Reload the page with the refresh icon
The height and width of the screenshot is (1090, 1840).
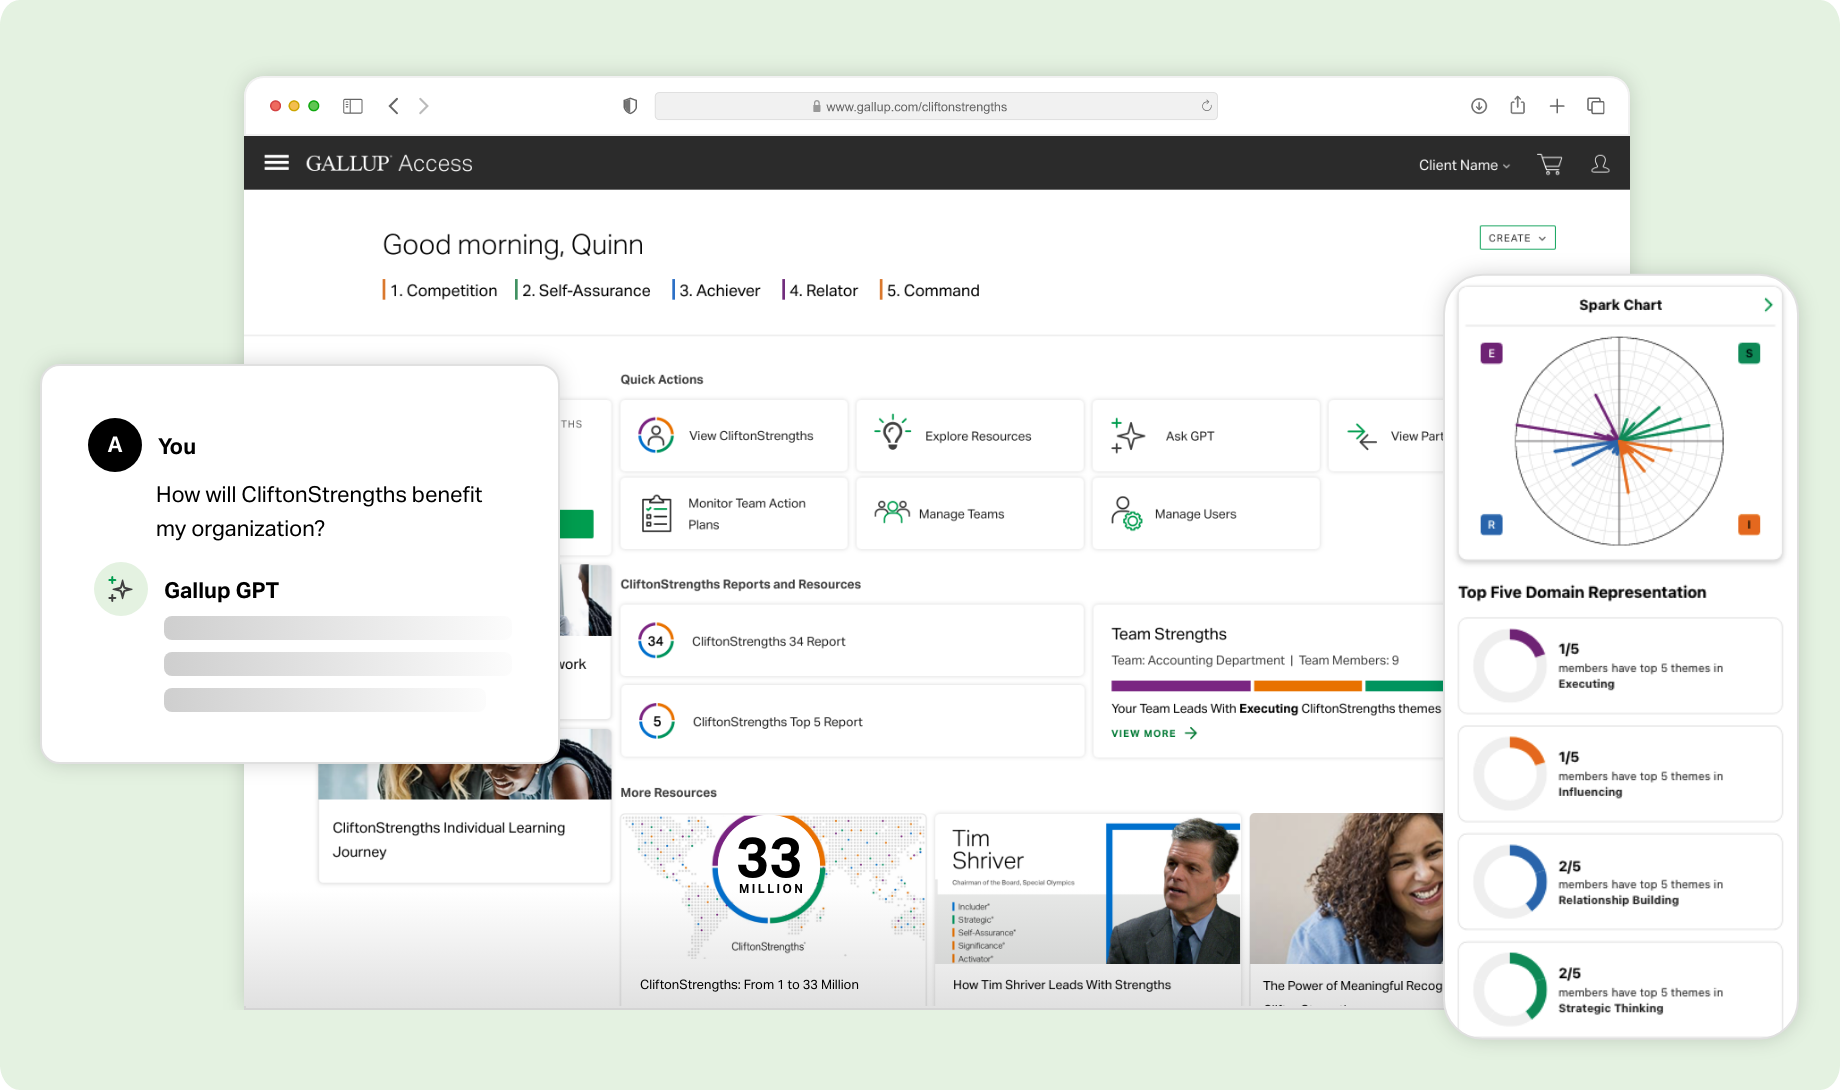tap(1207, 106)
